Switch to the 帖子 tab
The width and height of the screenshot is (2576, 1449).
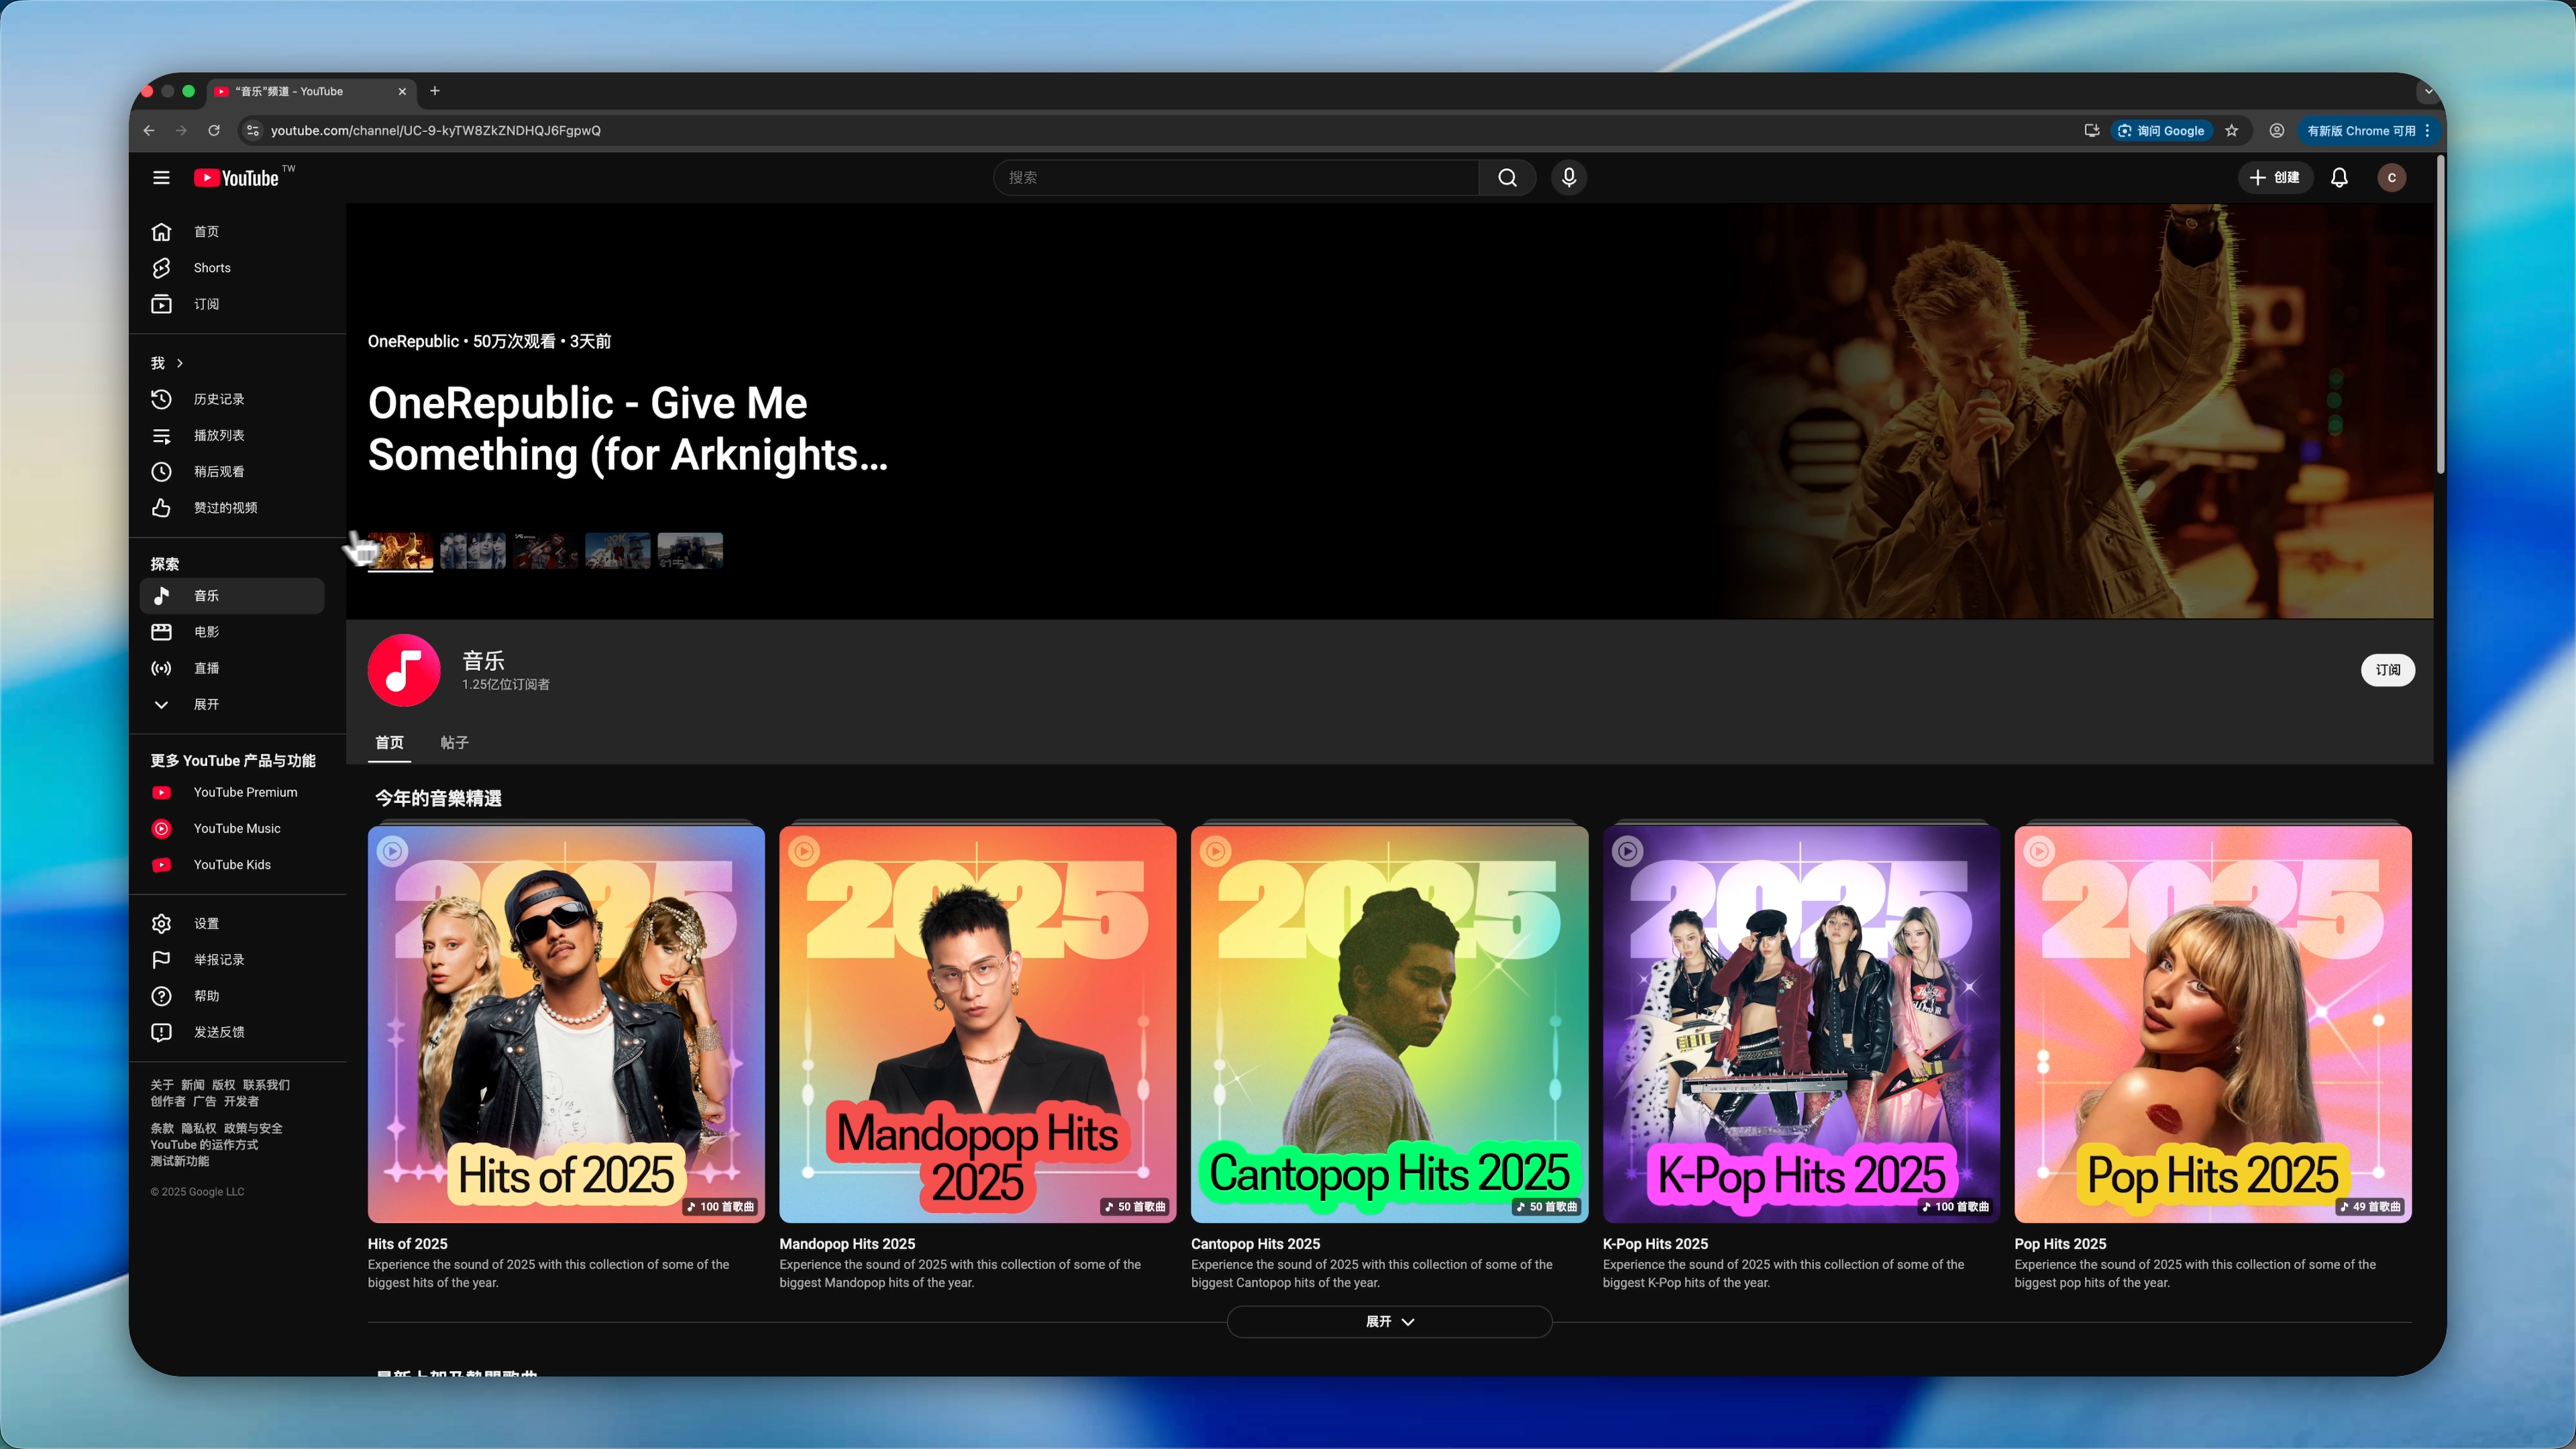[x=454, y=742]
